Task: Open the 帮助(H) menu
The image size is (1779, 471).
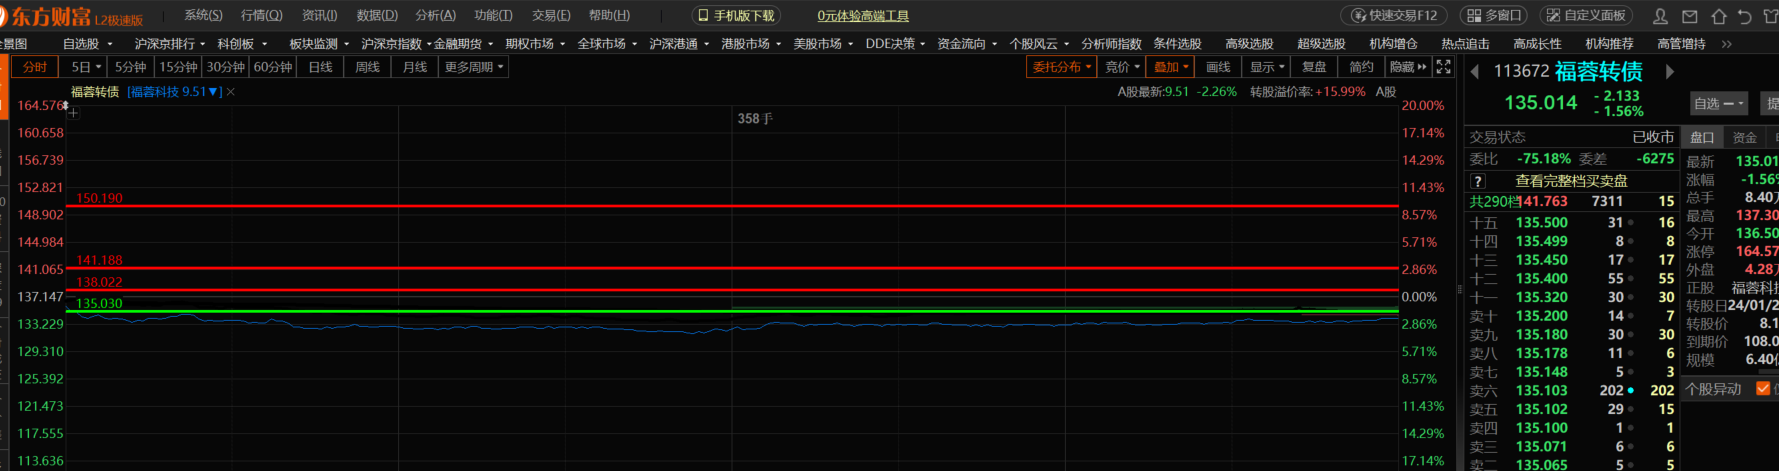Action: tap(609, 16)
